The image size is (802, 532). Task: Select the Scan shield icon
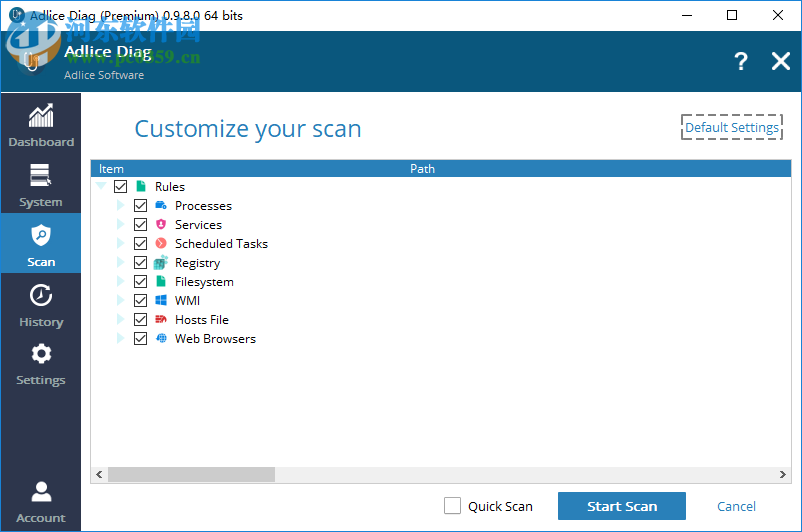pyautogui.click(x=41, y=236)
